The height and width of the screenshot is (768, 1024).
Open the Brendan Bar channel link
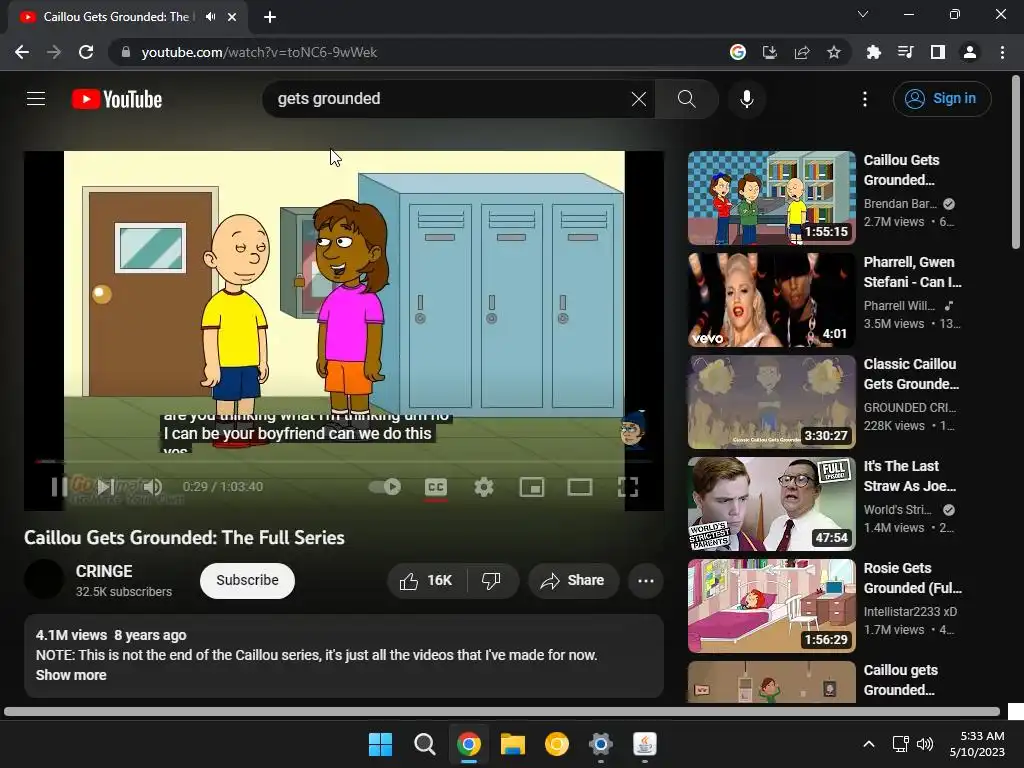pyautogui.click(x=900, y=204)
